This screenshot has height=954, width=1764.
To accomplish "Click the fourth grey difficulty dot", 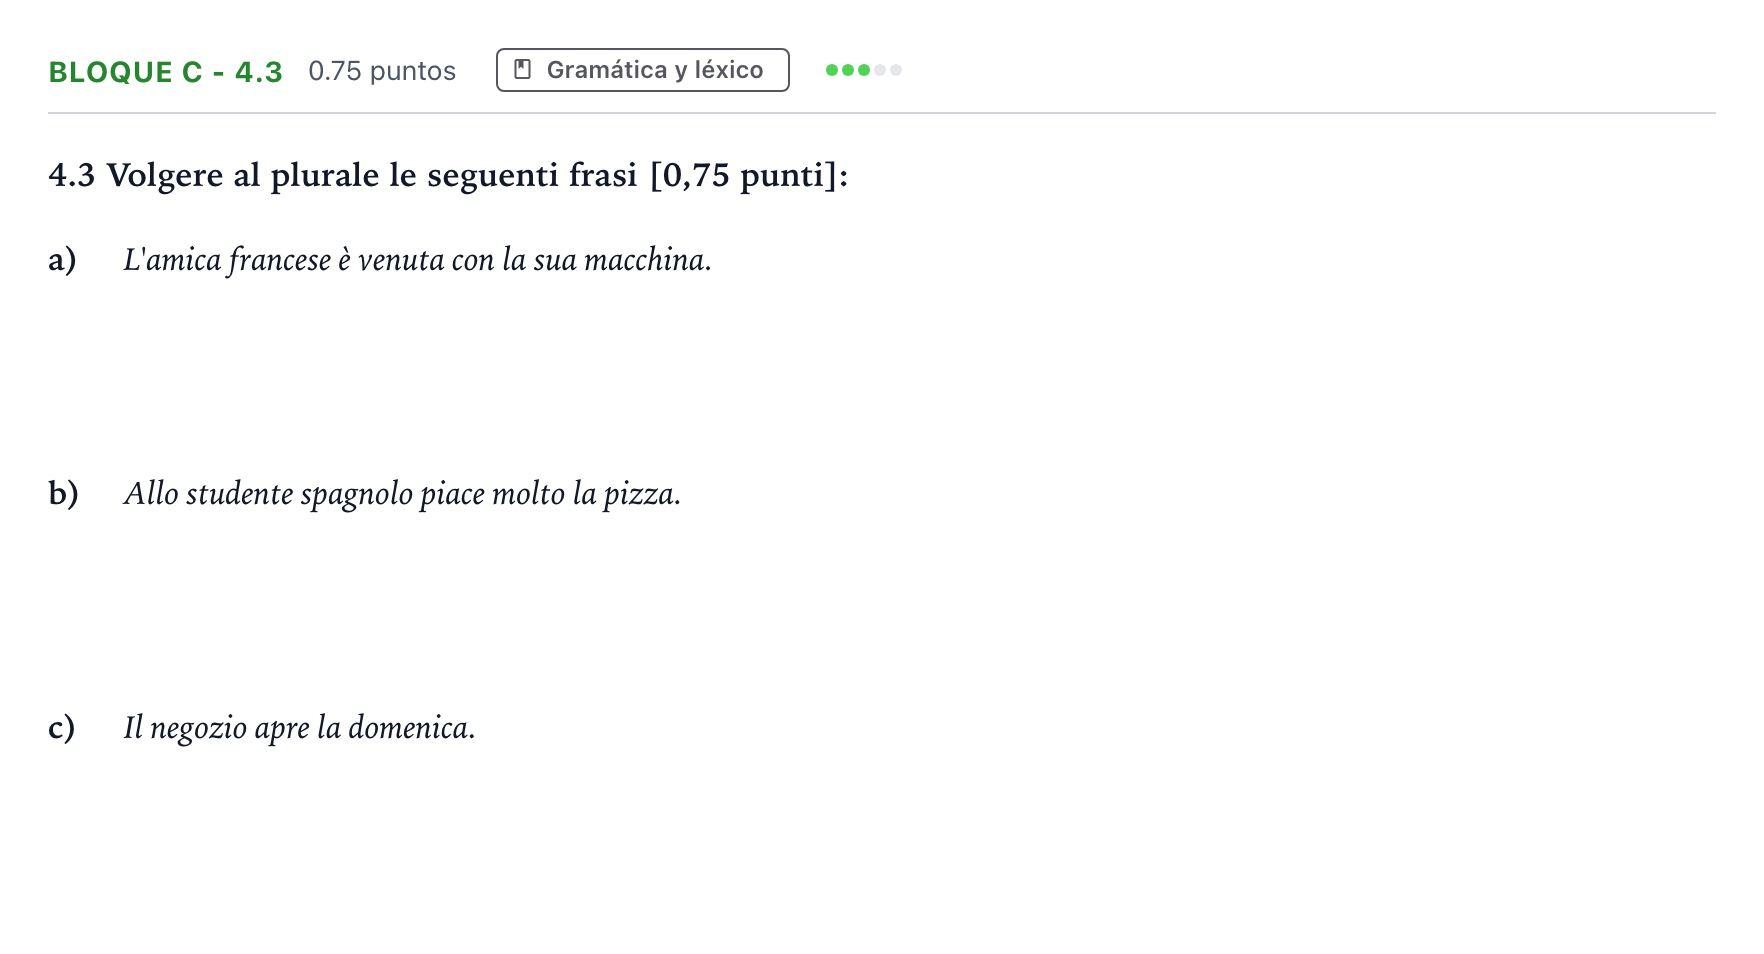I will pyautogui.click(x=880, y=70).
